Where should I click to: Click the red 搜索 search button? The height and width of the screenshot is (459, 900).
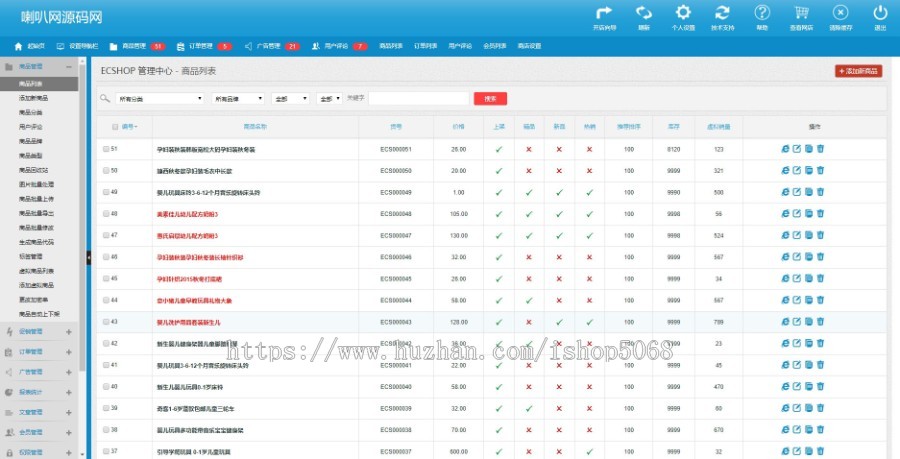(490, 99)
